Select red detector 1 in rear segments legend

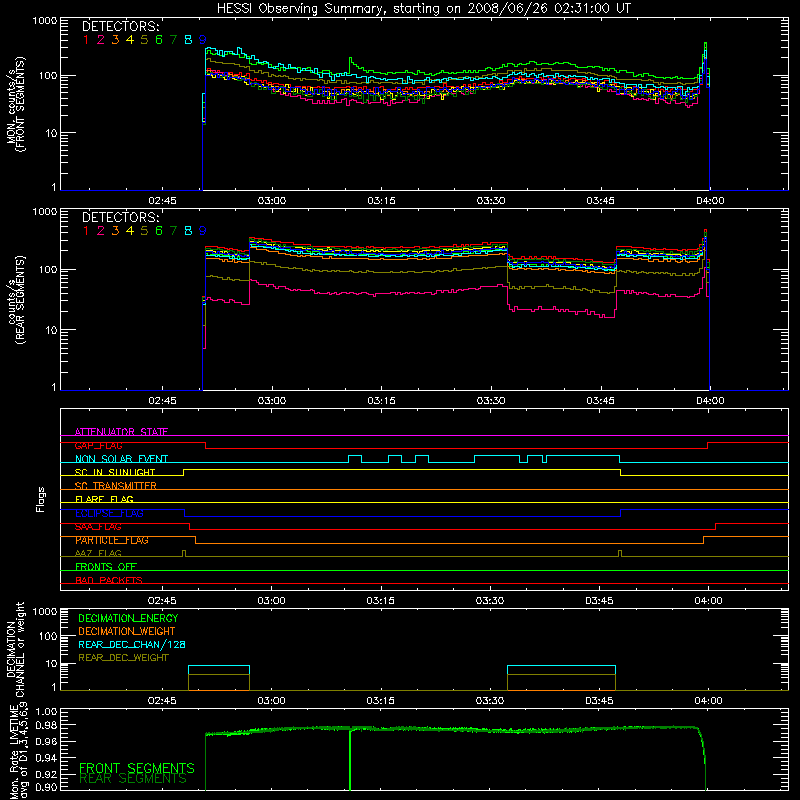tap(86, 231)
